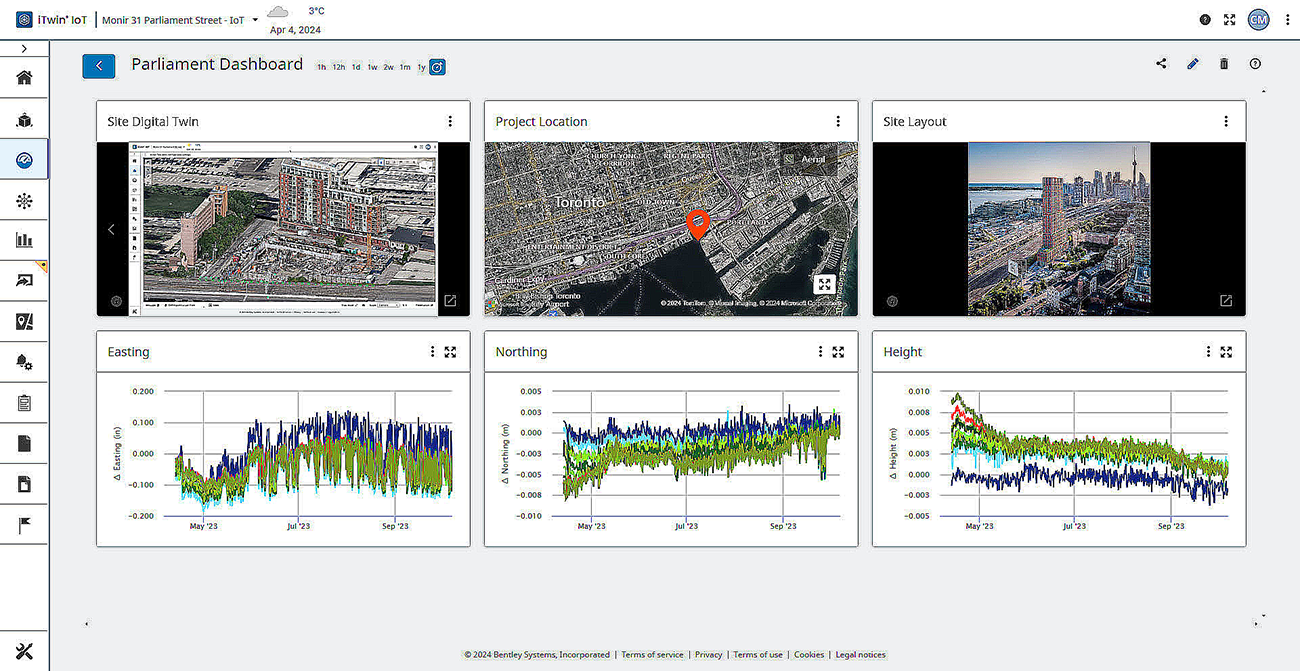
Task: Open the Terms of service link
Action: [652, 654]
